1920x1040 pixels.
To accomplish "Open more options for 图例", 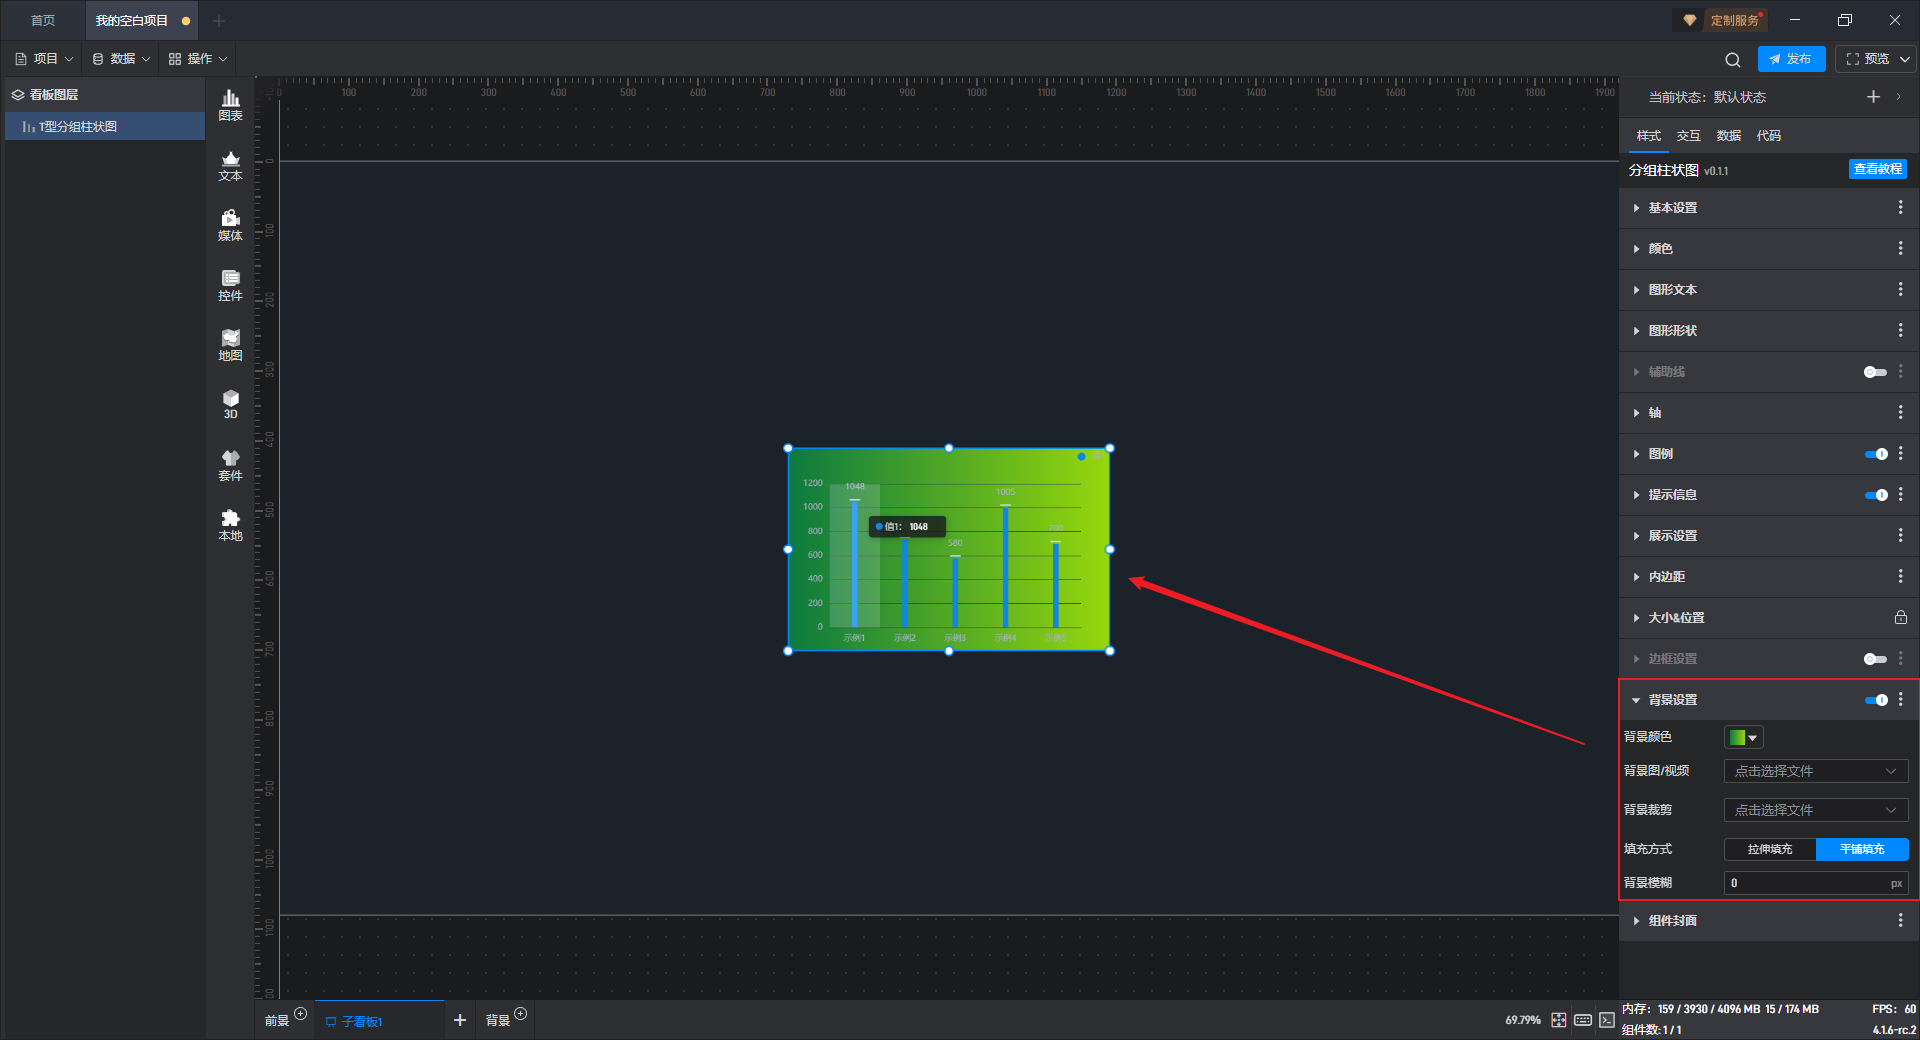I will (x=1900, y=453).
